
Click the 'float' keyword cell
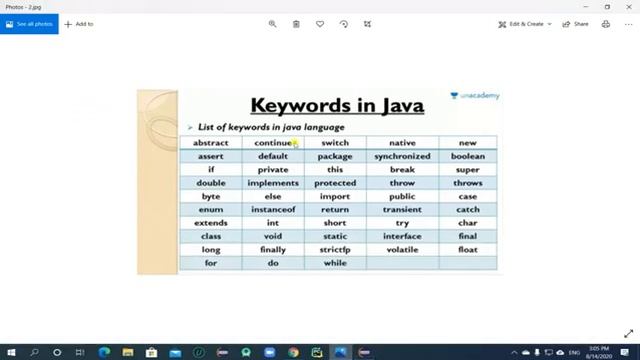(x=468, y=250)
